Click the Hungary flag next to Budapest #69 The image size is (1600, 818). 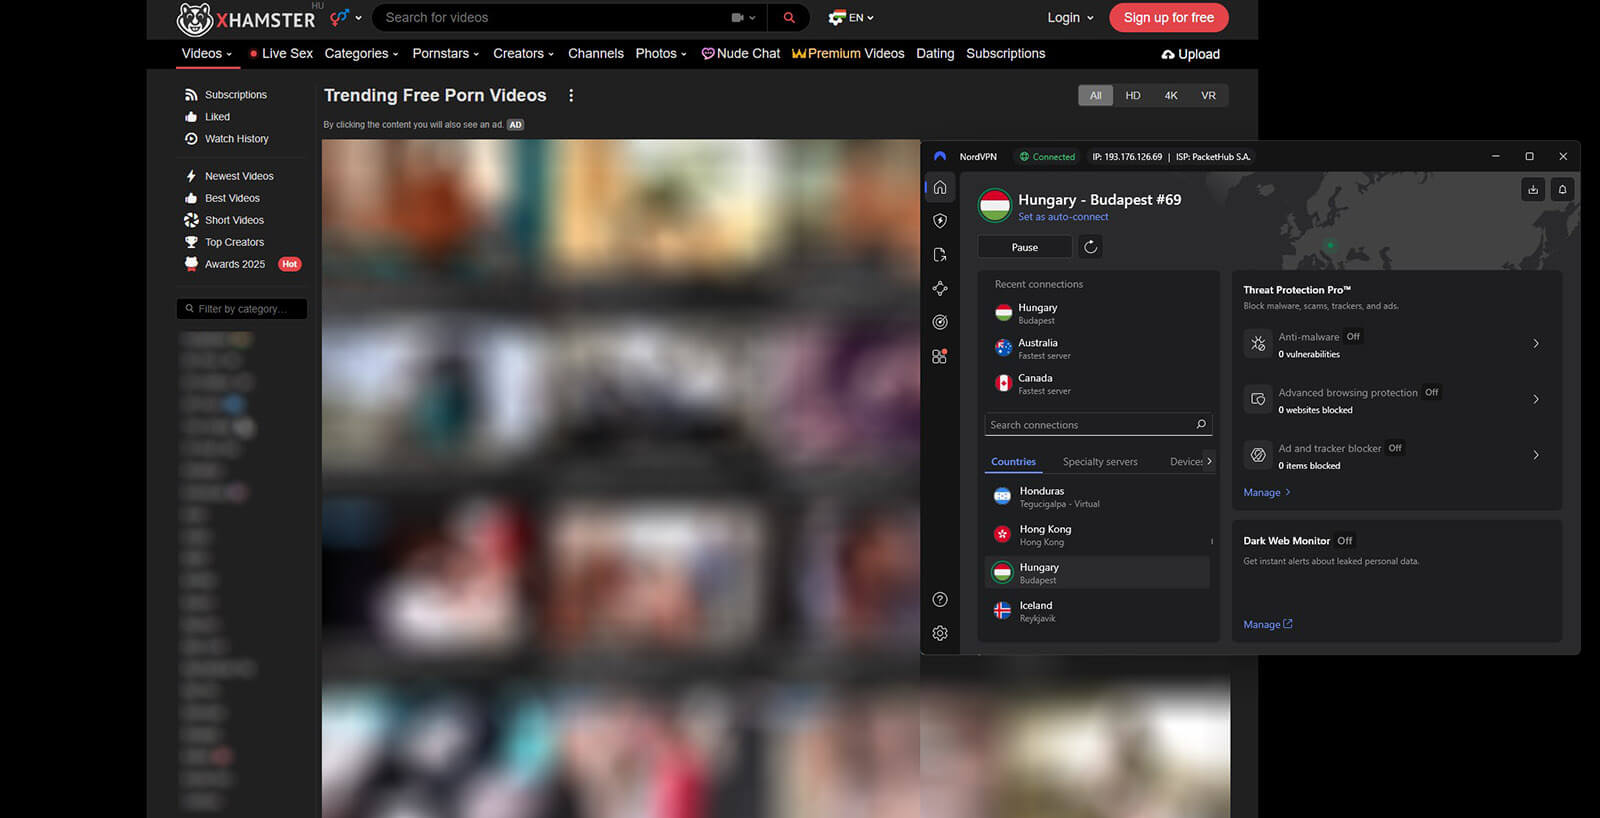point(995,206)
